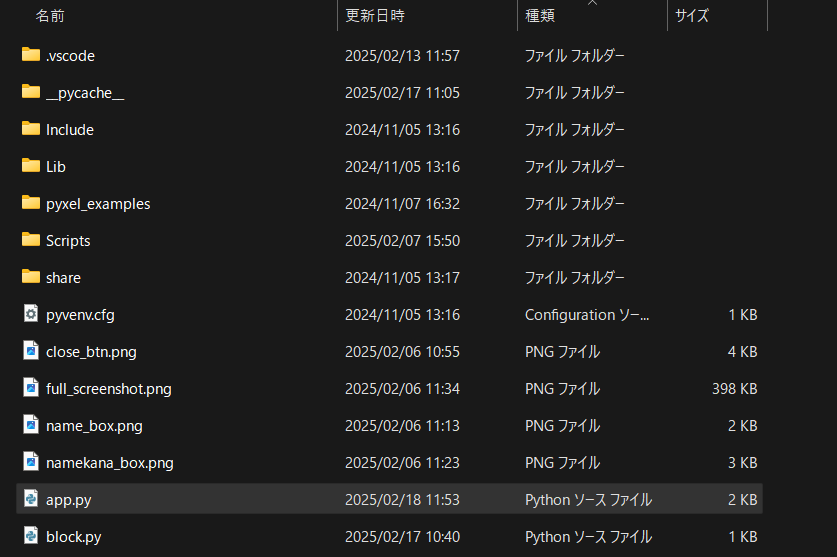Select name_box.png file name

click(94, 426)
